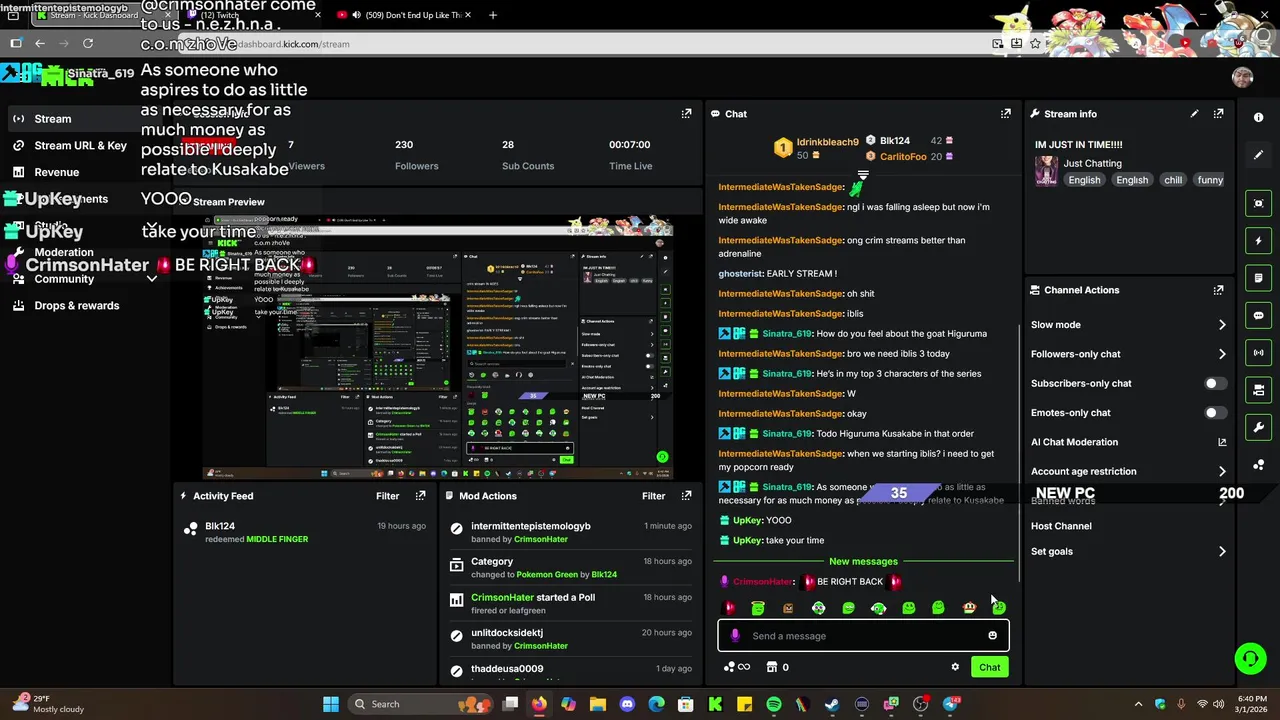Open the green headset support button
The height and width of the screenshot is (720, 1280).
coord(1250,658)
